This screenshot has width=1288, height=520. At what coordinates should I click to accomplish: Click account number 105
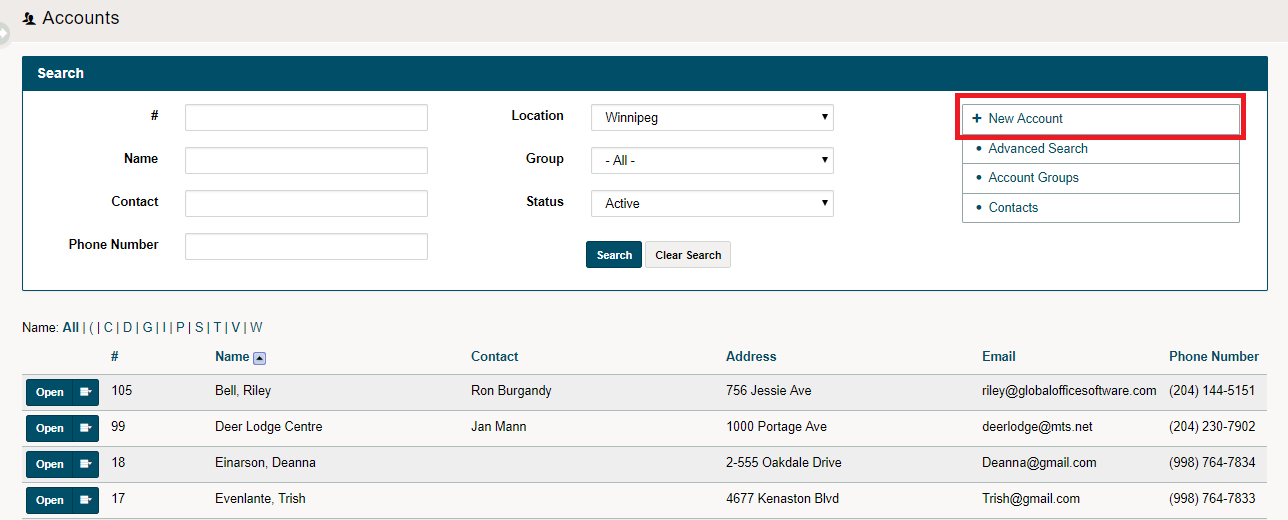point(122,391)
